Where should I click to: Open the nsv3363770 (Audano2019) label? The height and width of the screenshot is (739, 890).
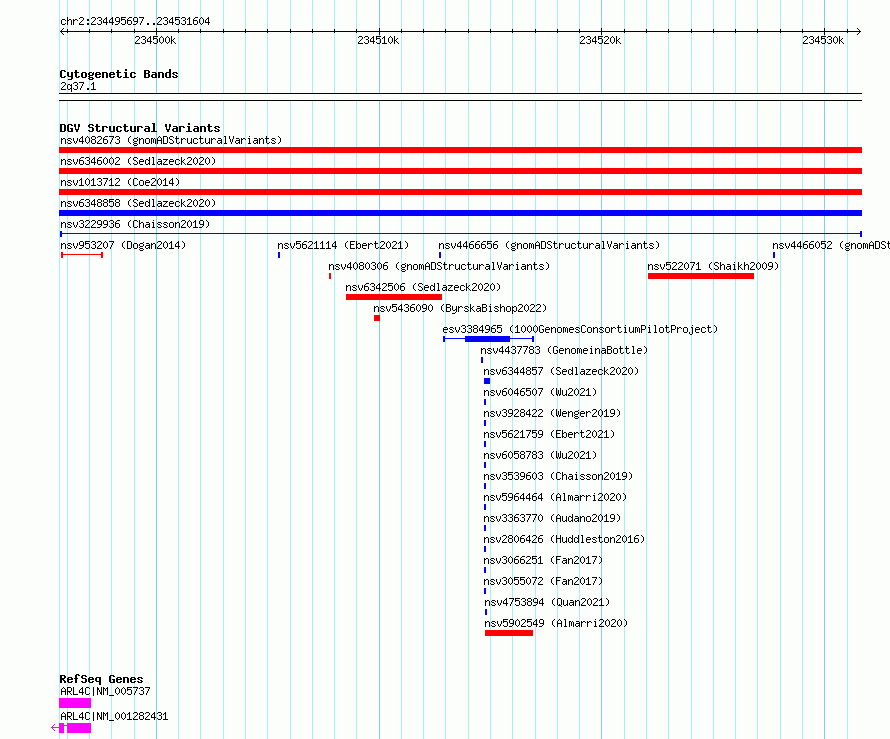(x=552, y=518)
